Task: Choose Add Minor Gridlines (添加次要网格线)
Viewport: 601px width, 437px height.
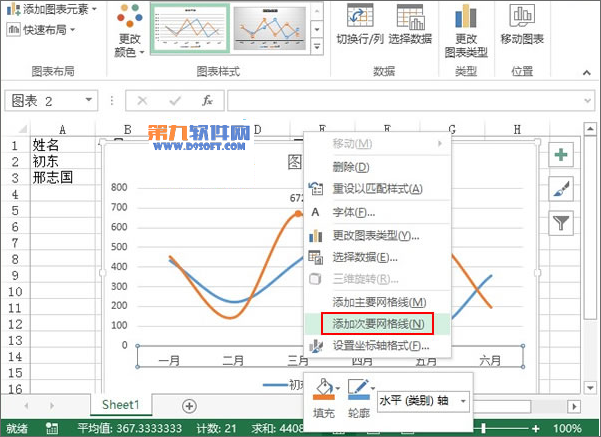Action: (378, 324)
